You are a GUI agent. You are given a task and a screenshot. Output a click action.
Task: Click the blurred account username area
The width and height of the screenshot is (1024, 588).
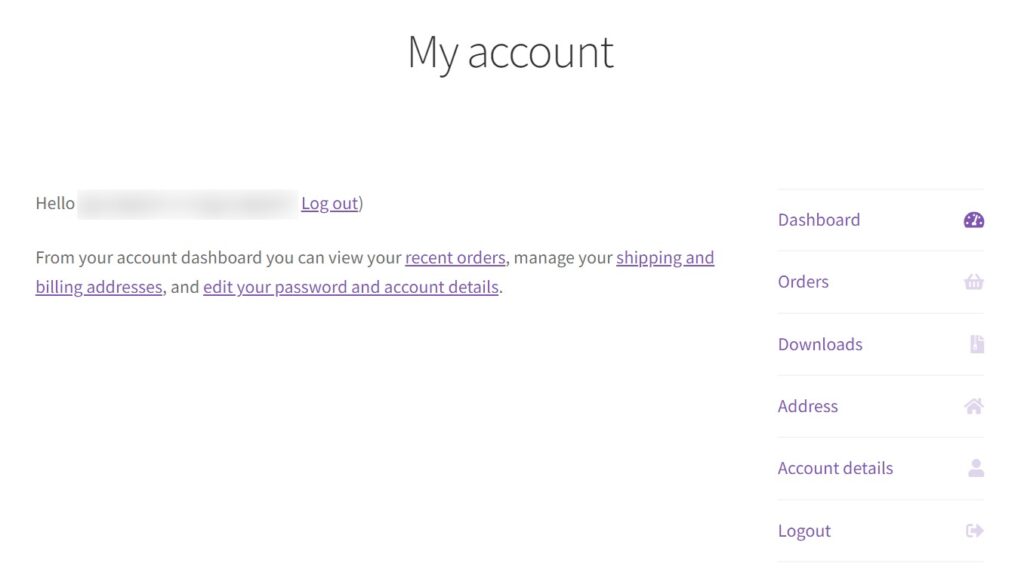[190, 203]
